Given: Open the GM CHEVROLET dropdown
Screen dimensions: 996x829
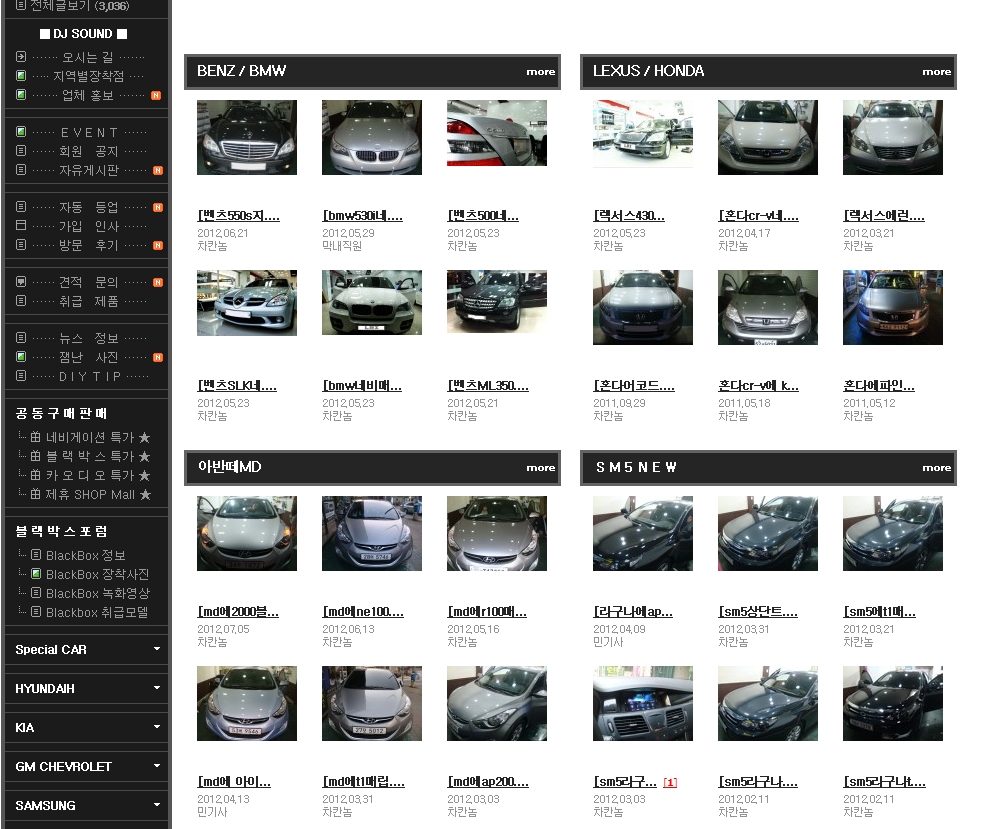Looking at the screenshot, I should (x=157, y=766).
